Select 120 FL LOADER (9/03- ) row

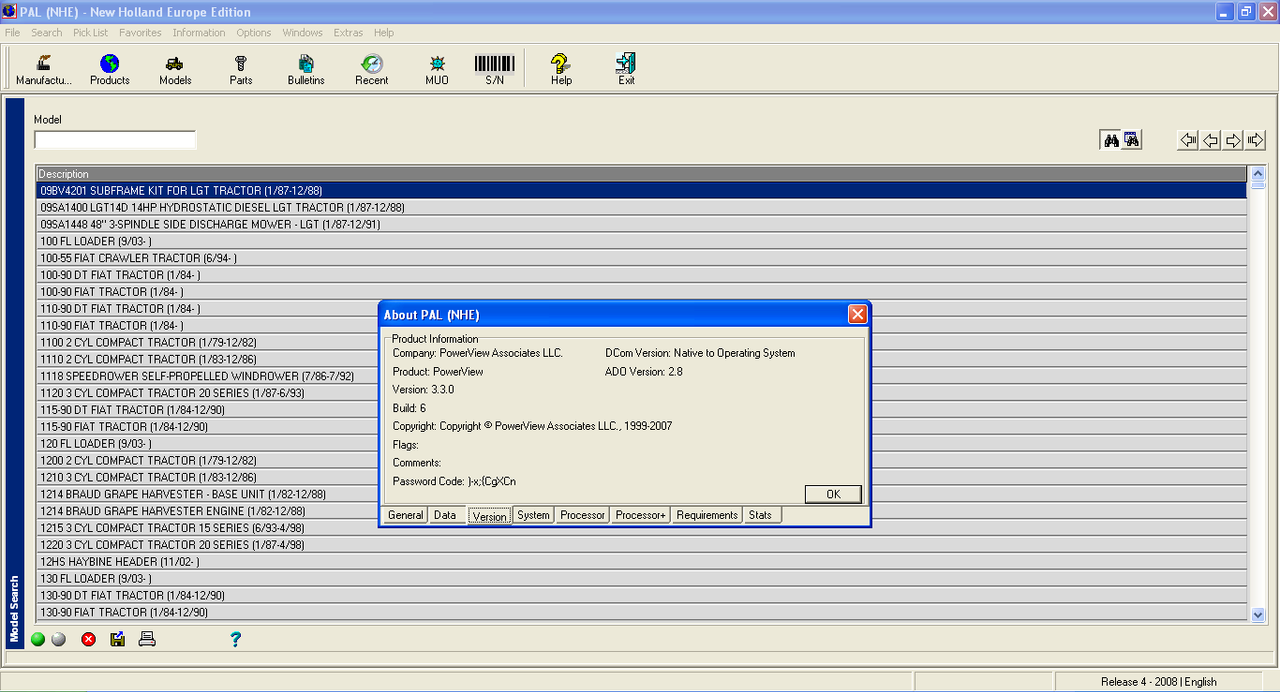642,443
